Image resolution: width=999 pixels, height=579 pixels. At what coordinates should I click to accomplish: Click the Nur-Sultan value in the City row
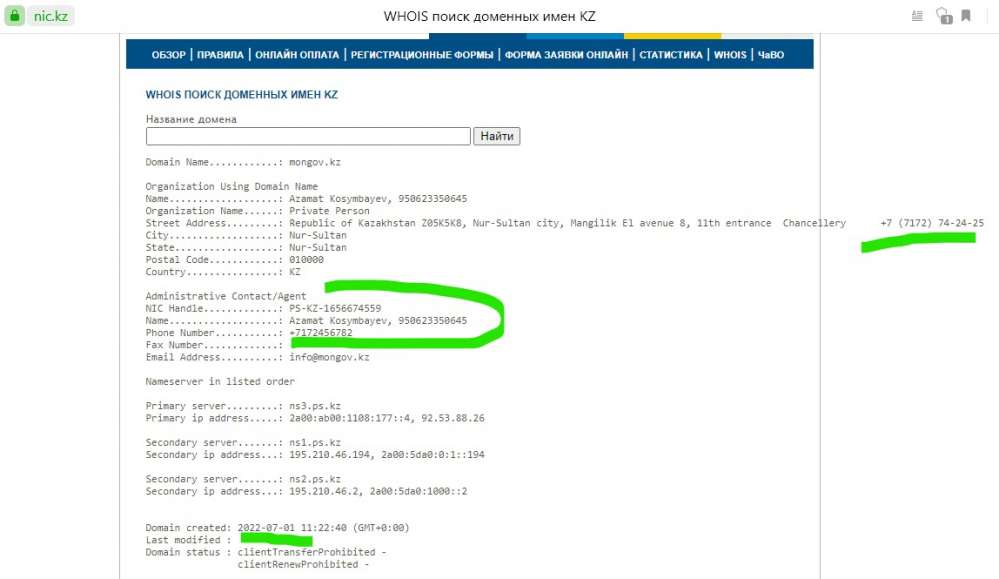tap(317, 234)
